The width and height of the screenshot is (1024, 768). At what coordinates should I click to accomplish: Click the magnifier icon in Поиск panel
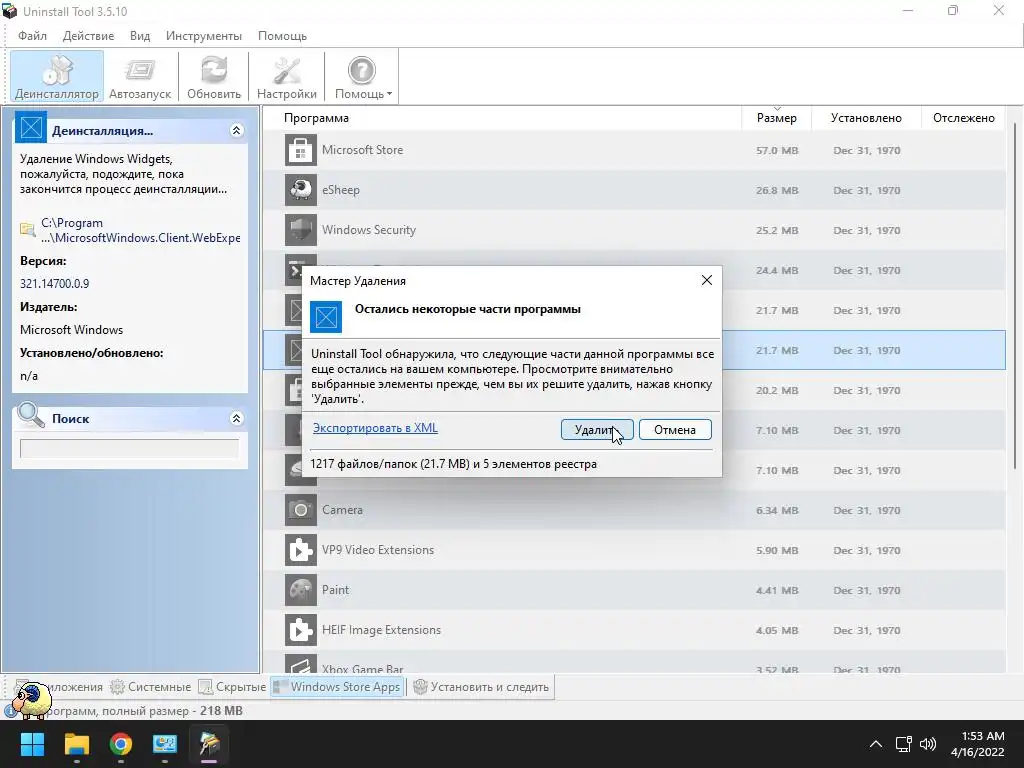coord(31,416)
